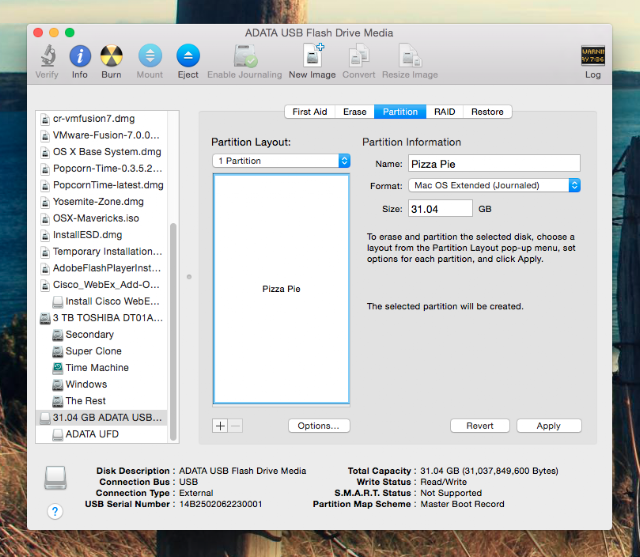Open the Partition Layout dropdown
Viewport: 640px width, 557px height.
coord(281,161)
